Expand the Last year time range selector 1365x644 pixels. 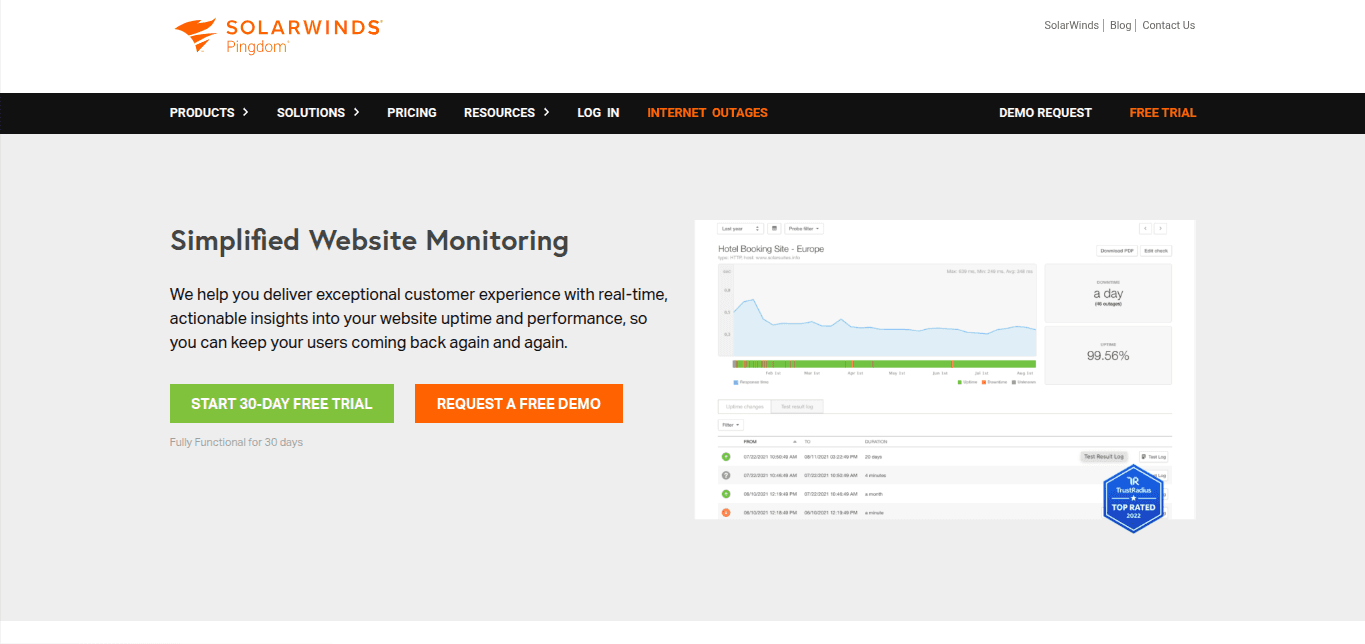[740, 228]
